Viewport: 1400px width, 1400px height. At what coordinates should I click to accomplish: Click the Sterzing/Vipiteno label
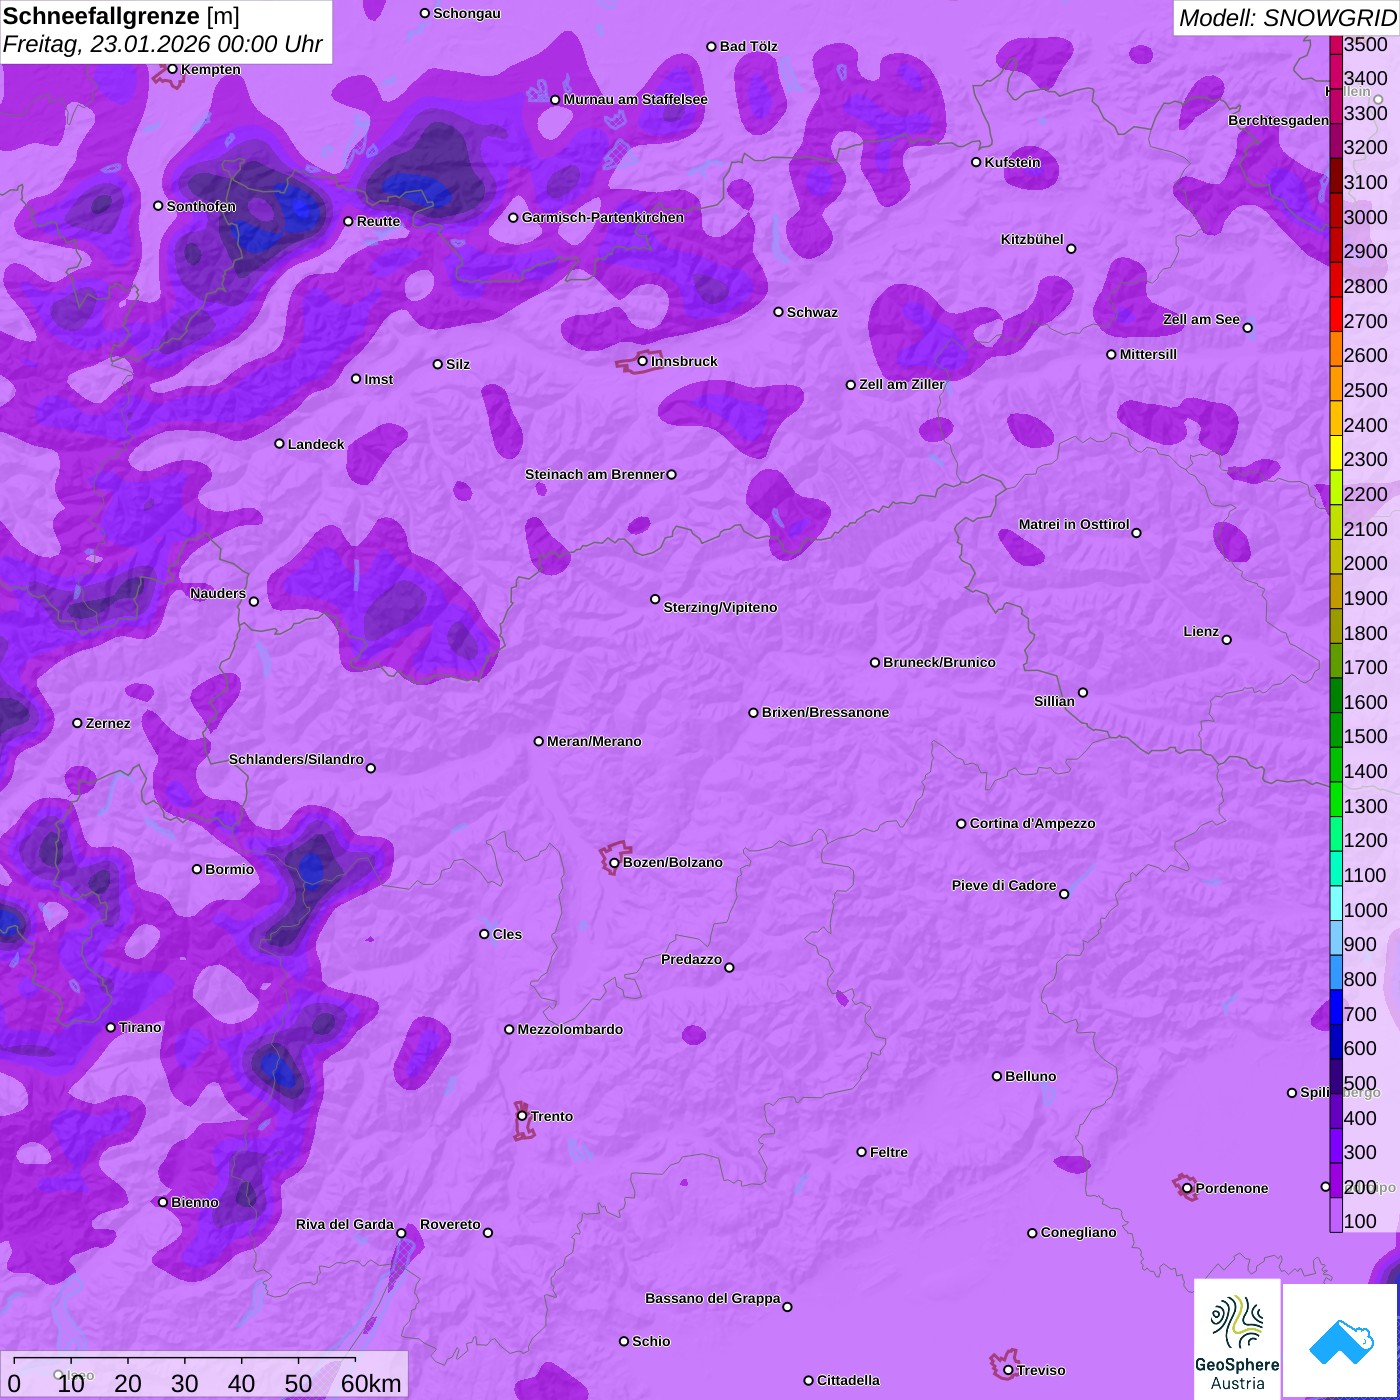click(x=720, y=607)
